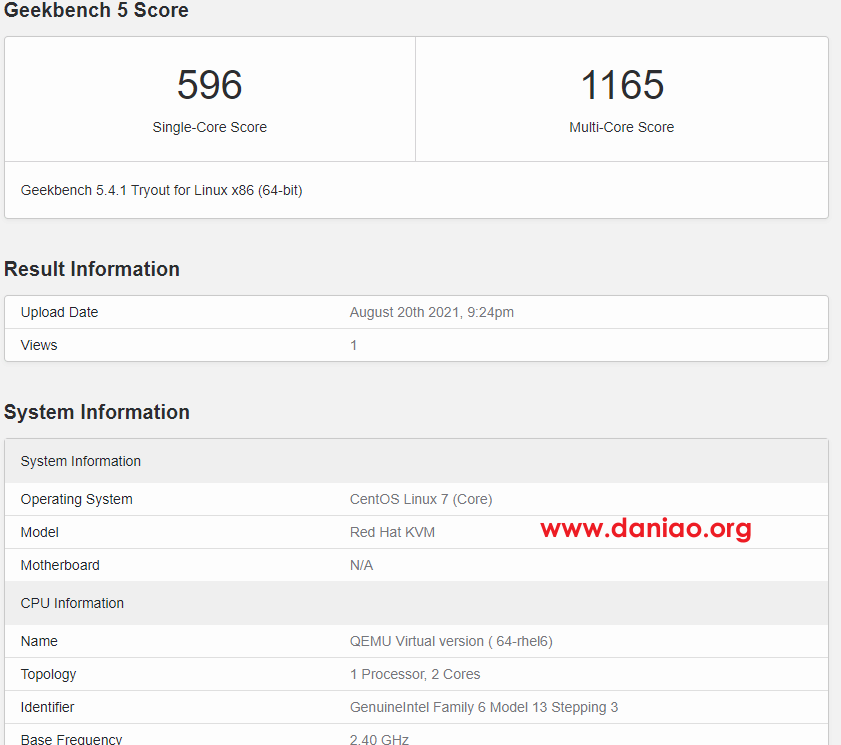Select the Motherboard value 'N/A'
The image size is (841, 745).
click(362, 565)
